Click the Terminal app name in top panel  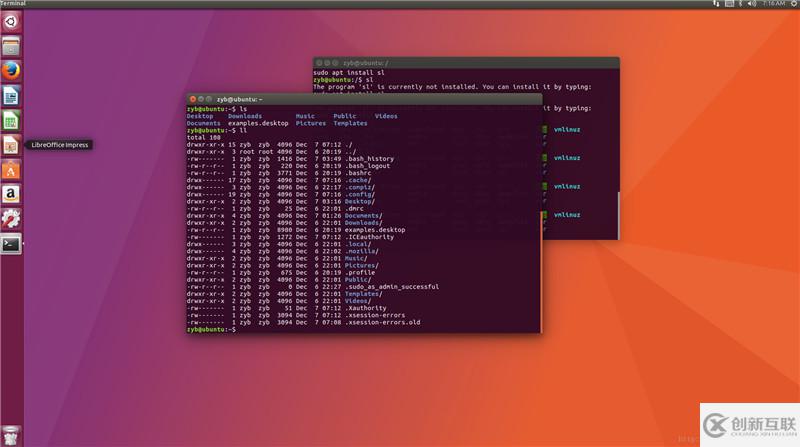pyautogui.click(x=13, y=4)
